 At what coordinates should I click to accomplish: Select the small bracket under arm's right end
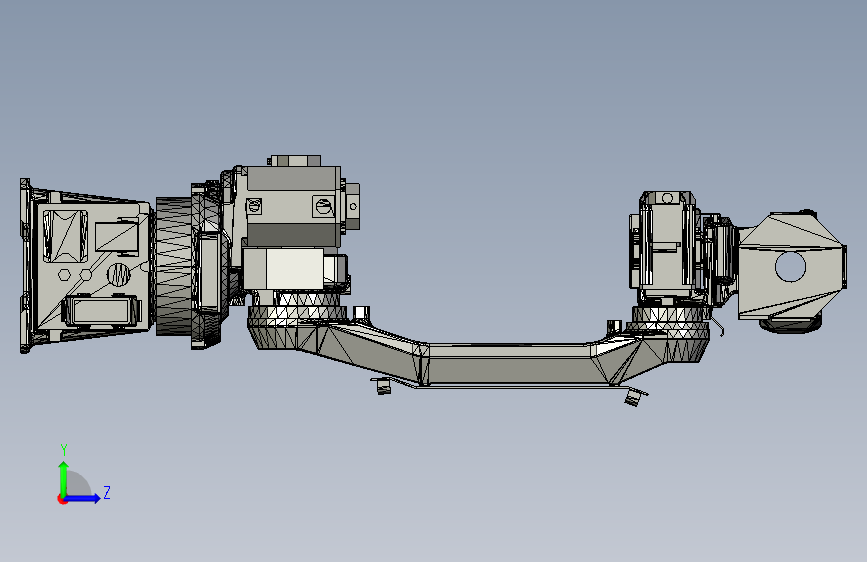point(635,396)
